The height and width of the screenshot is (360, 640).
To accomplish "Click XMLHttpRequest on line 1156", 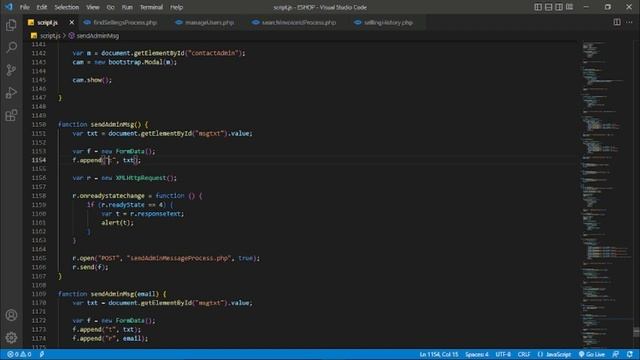I will (x=140, y=178).
